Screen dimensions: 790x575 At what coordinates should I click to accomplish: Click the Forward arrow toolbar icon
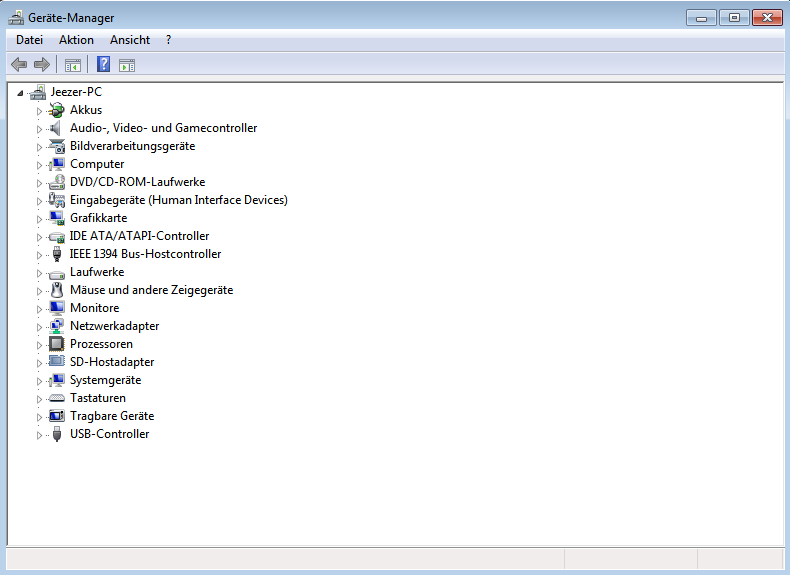42,65
